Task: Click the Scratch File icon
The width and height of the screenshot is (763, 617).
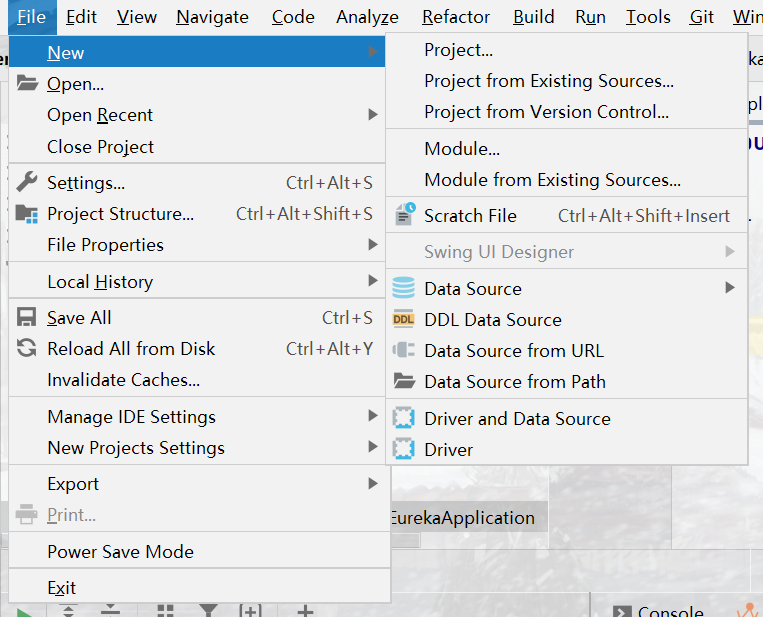Action: [x=404, y=215]
